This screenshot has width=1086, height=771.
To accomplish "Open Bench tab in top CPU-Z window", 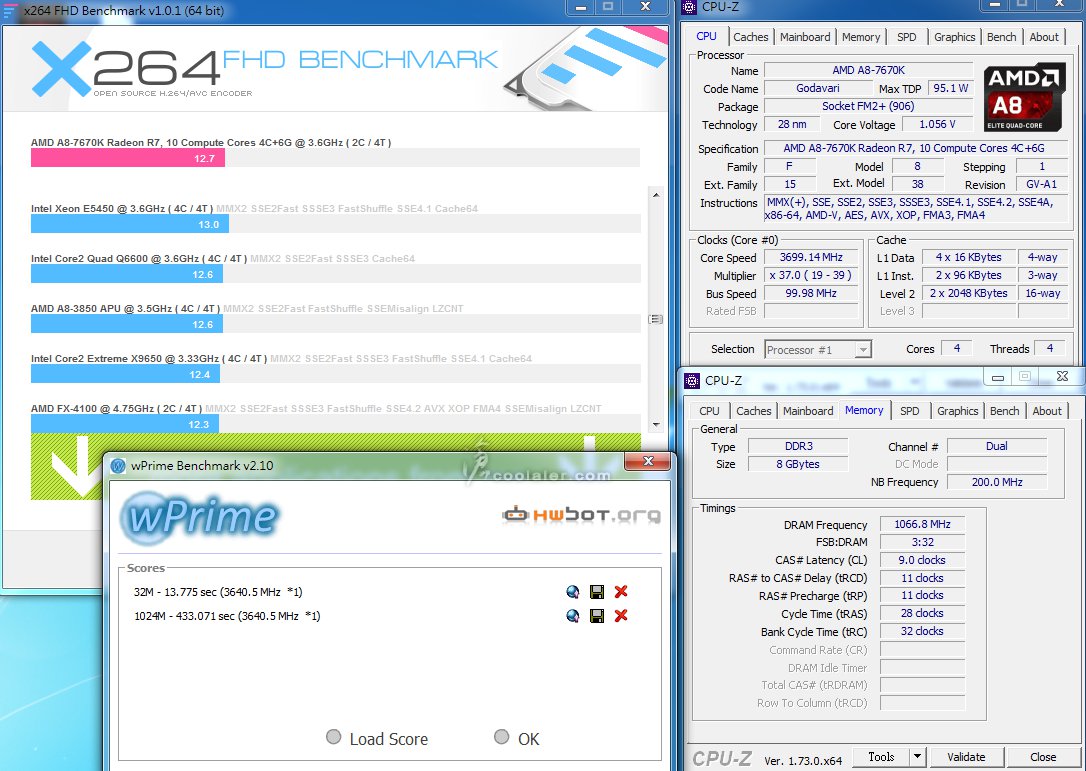I will [1002, 37].
